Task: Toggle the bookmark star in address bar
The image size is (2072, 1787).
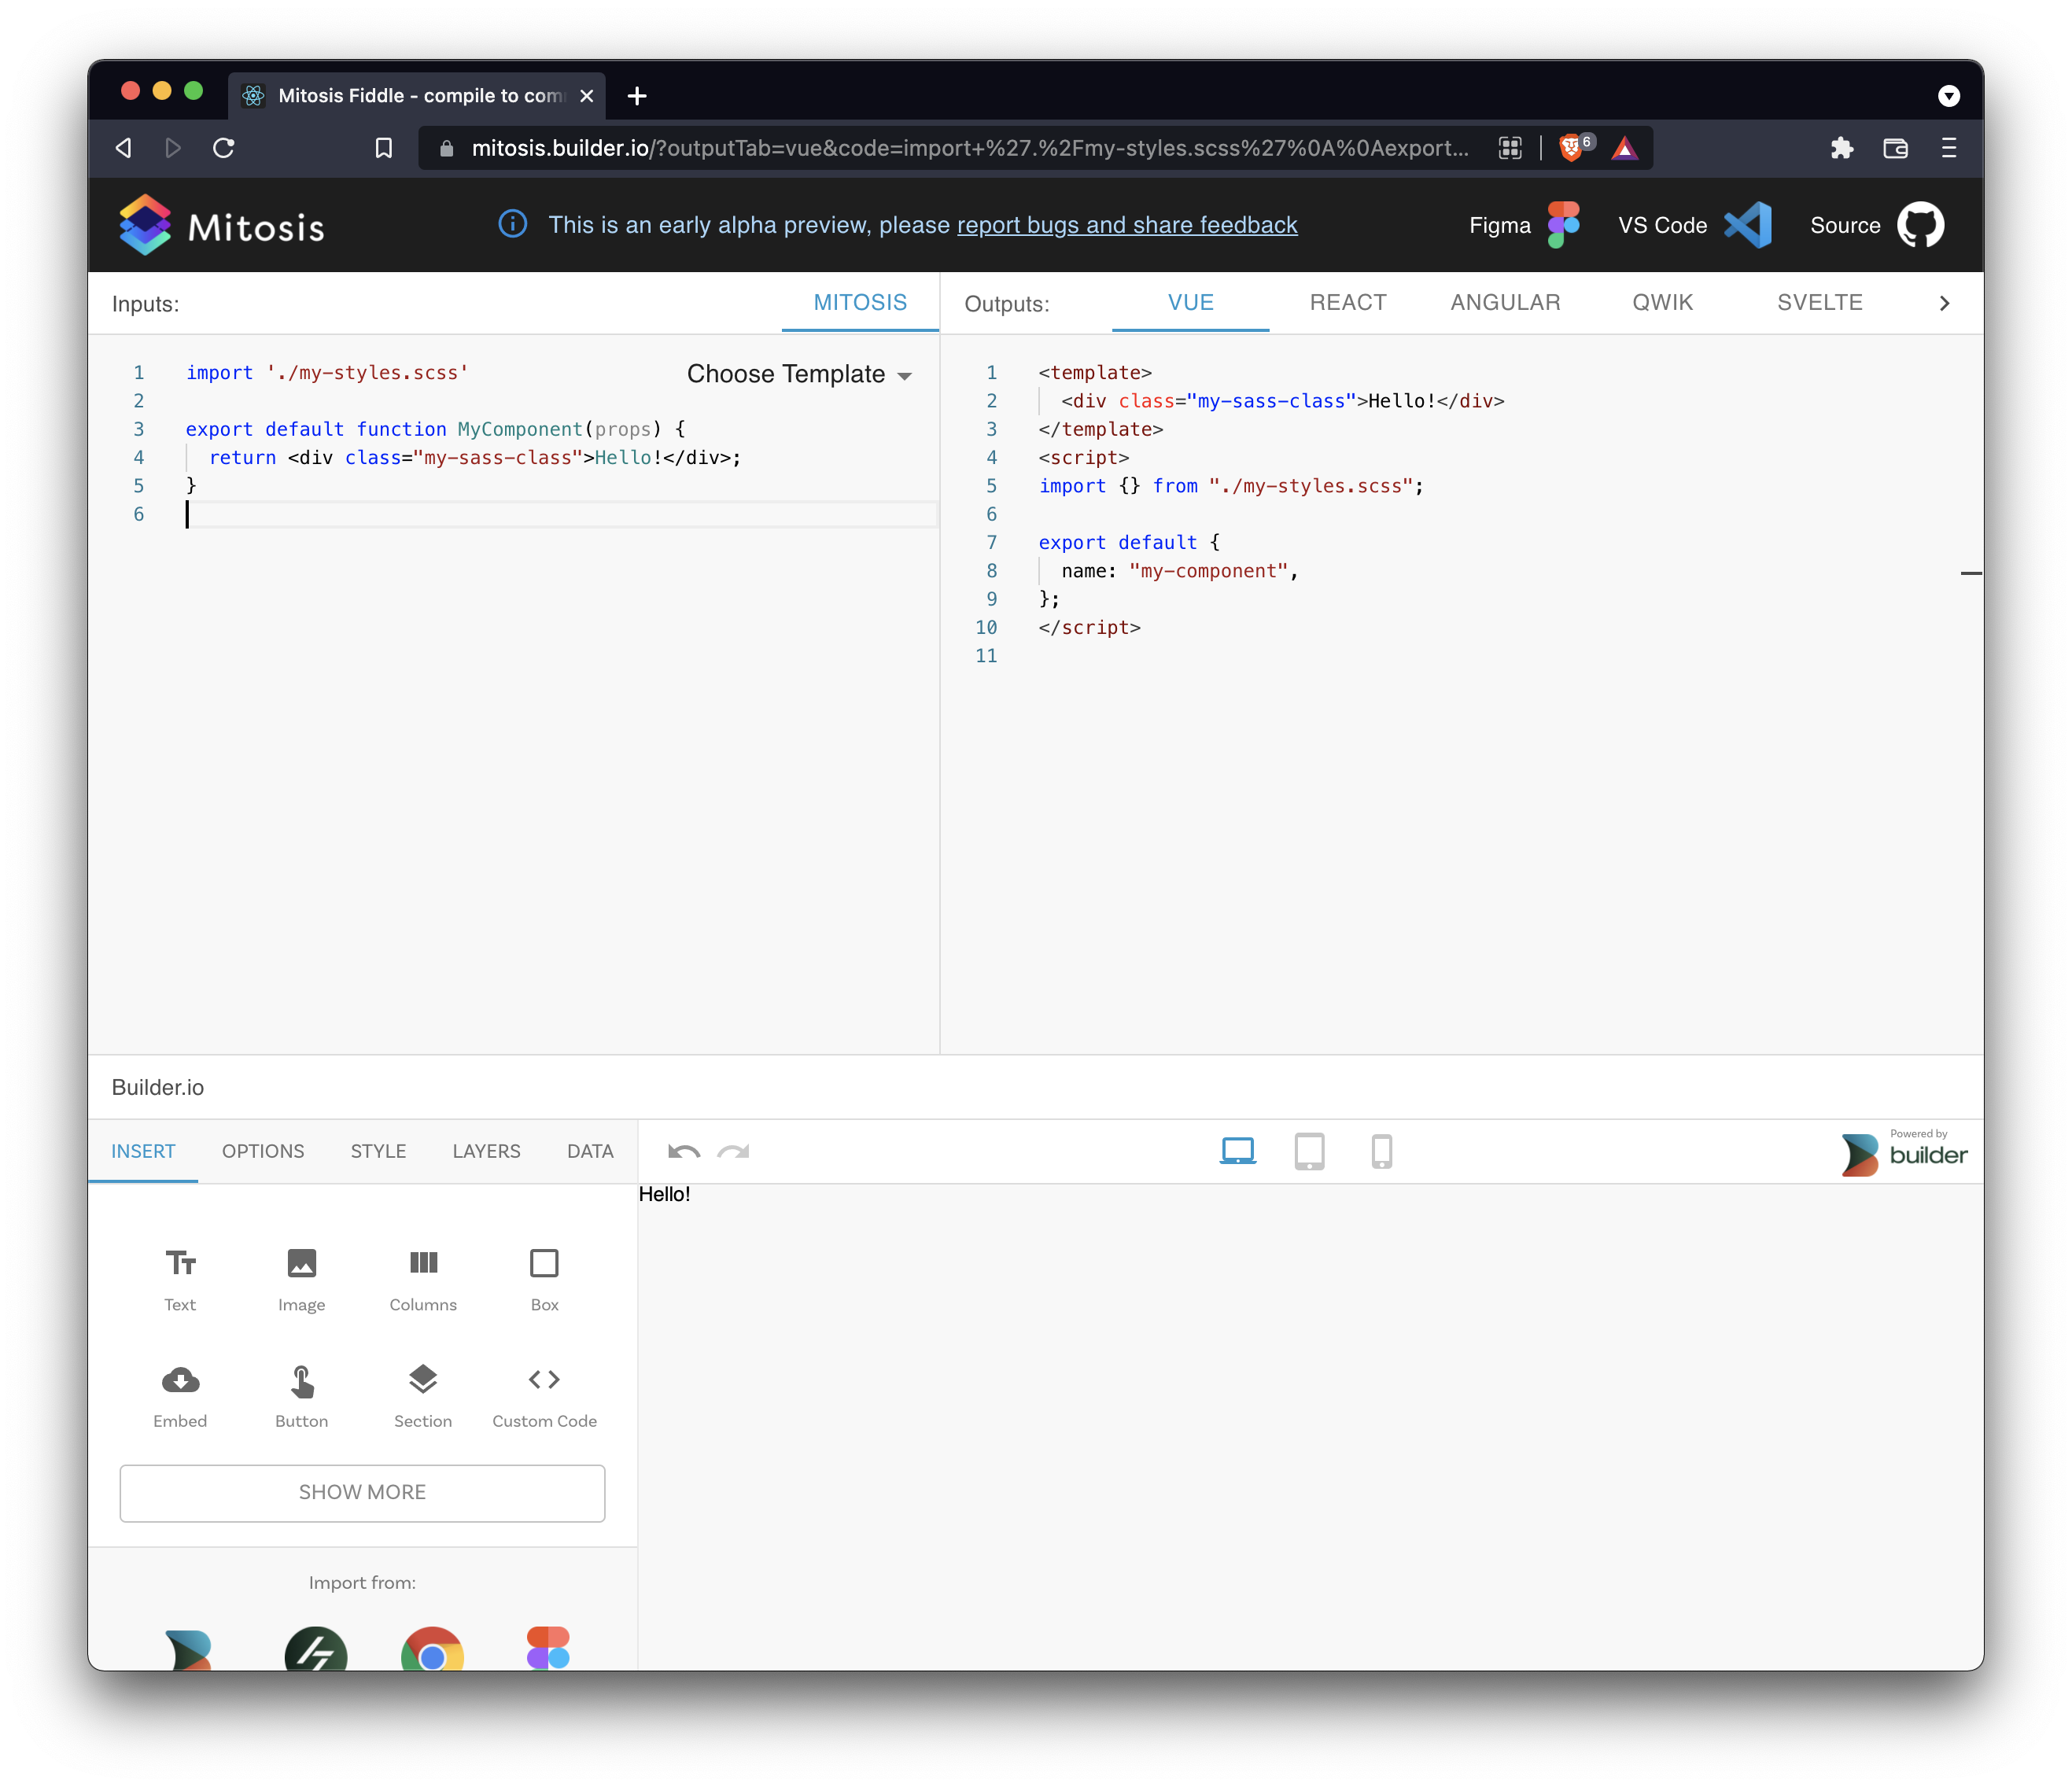Action: (x=383, y=147)
